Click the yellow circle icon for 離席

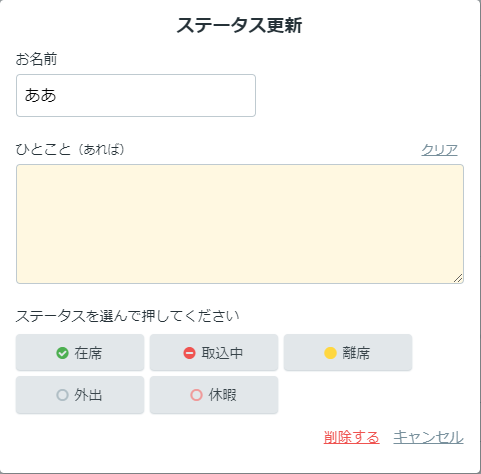coord(330,353)
